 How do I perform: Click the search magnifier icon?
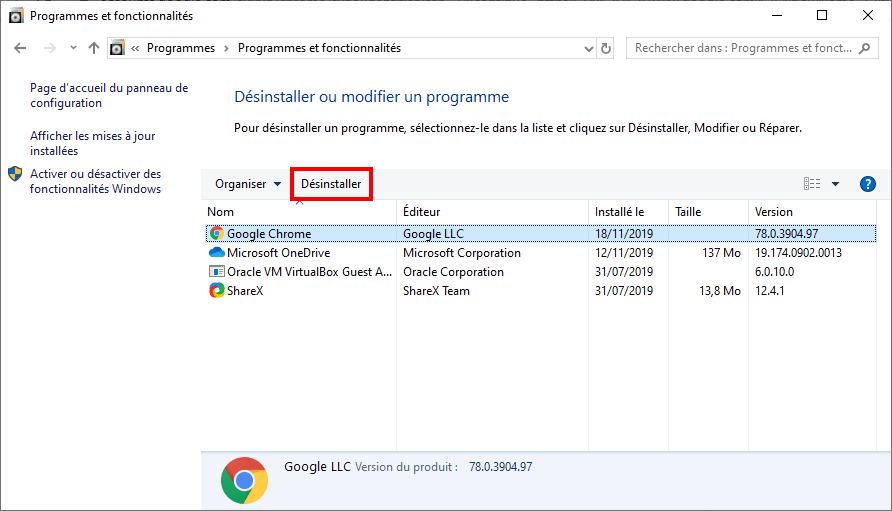(865, 48)
